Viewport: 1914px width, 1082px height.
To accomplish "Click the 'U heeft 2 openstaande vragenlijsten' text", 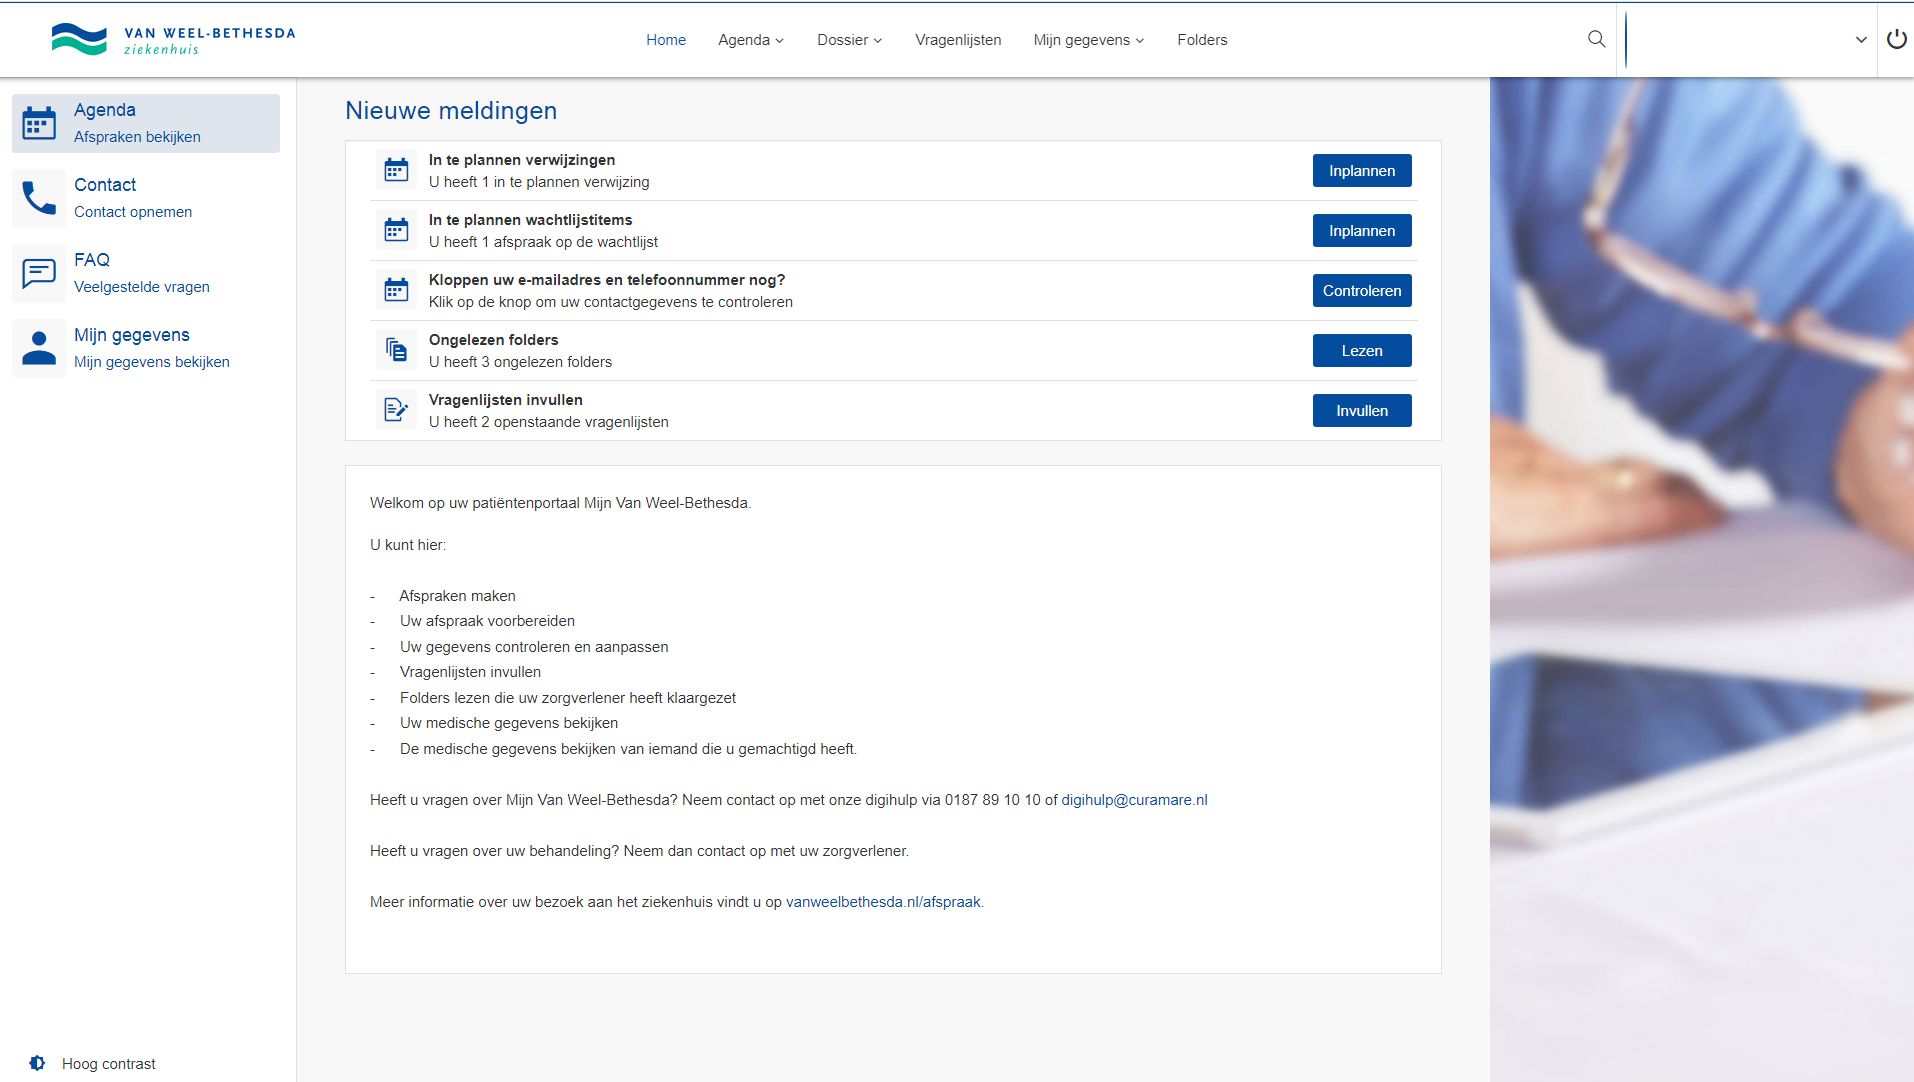I will (549, 422).
